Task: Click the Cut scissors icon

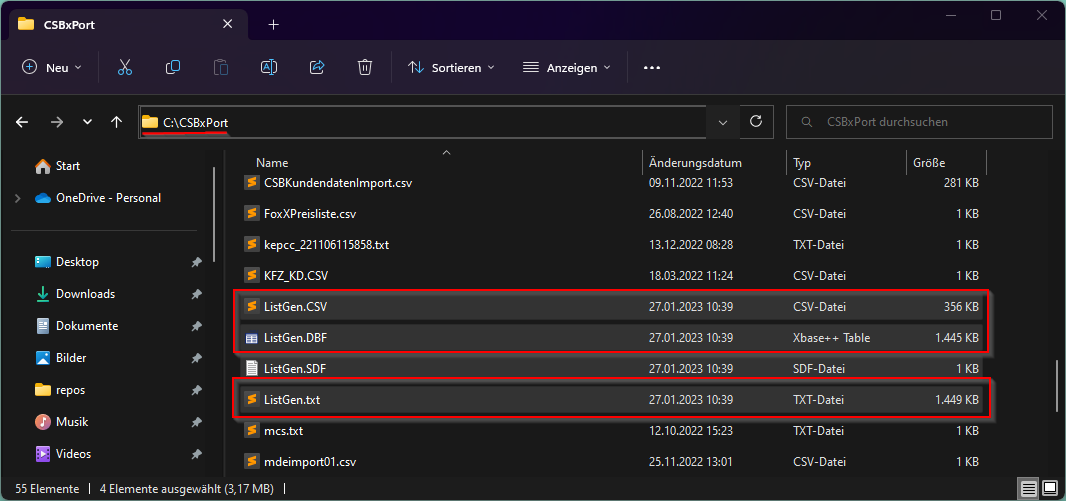Action: pyautogui.click(x=124, y=67)
